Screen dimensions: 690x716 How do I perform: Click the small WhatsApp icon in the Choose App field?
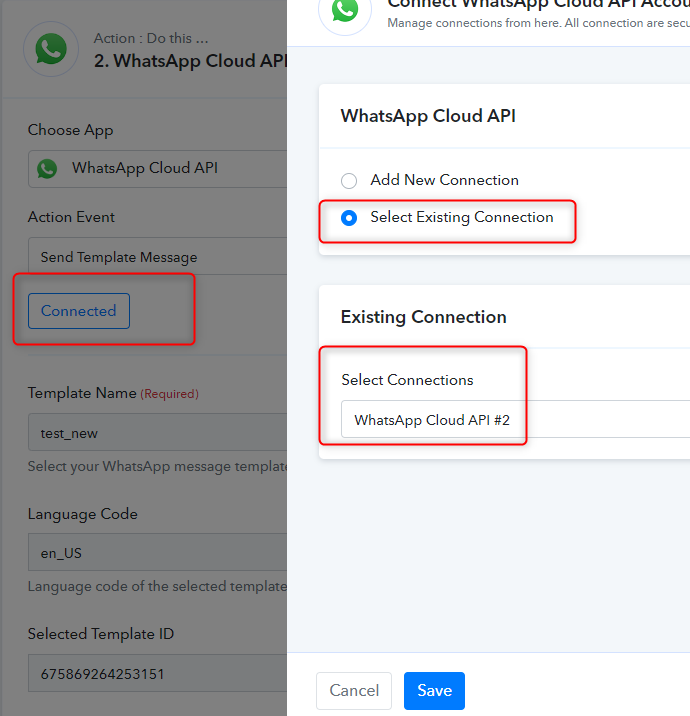(x=47, y=168)
